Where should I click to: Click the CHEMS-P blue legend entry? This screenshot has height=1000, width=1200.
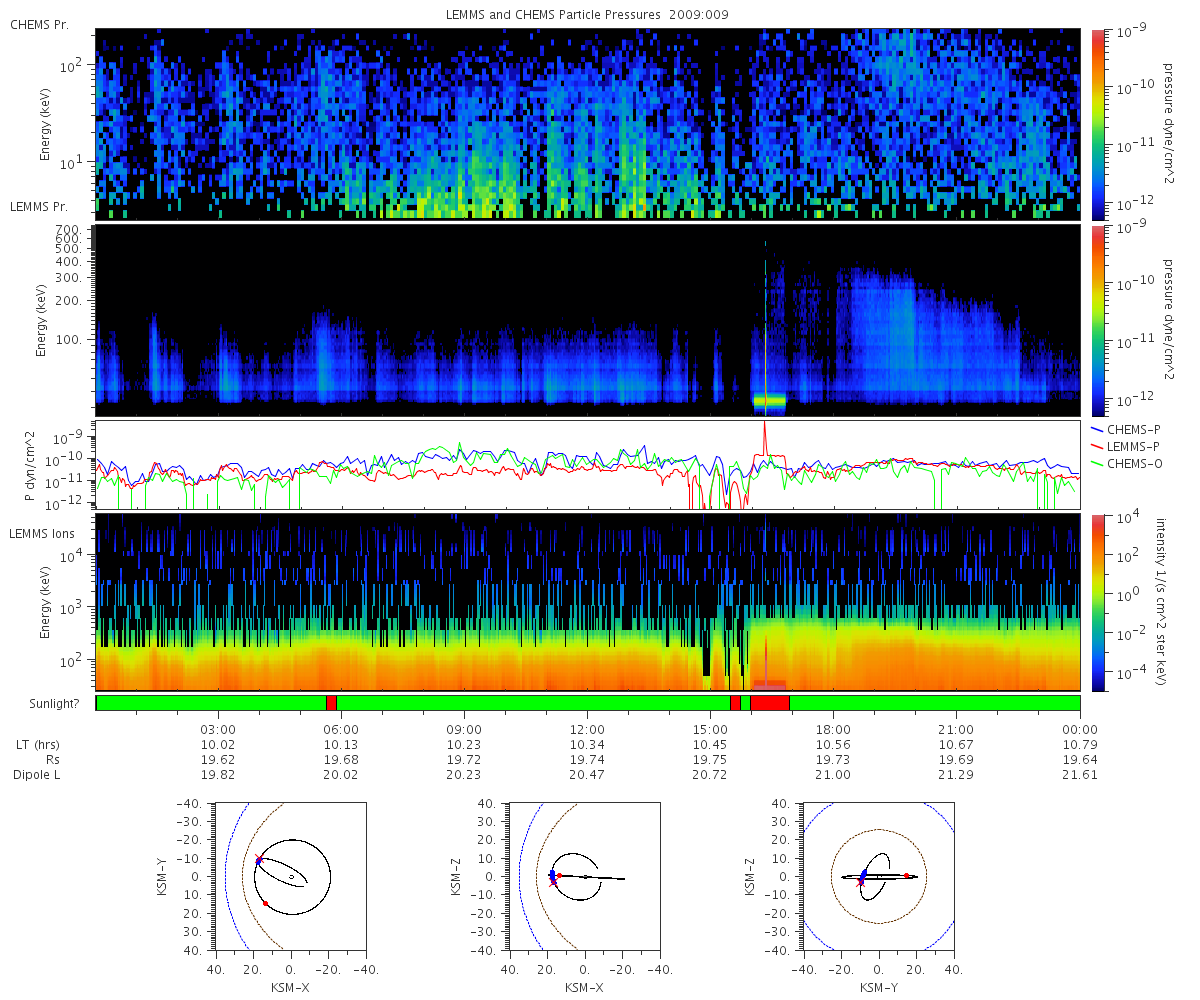tap(1124, 428)
